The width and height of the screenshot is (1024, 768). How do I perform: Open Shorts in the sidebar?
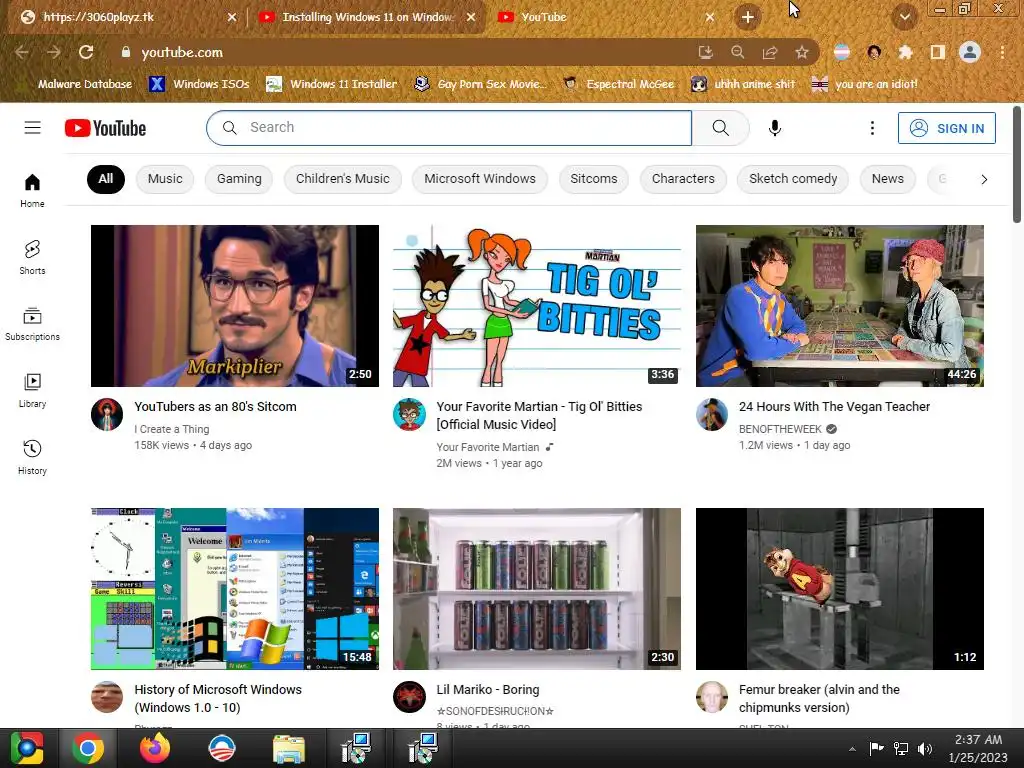coord(32,257)
